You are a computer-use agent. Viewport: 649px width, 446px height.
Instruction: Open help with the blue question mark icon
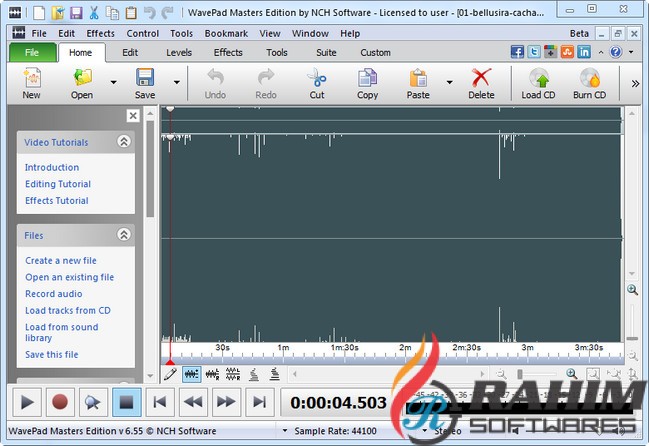pos(615,52)
